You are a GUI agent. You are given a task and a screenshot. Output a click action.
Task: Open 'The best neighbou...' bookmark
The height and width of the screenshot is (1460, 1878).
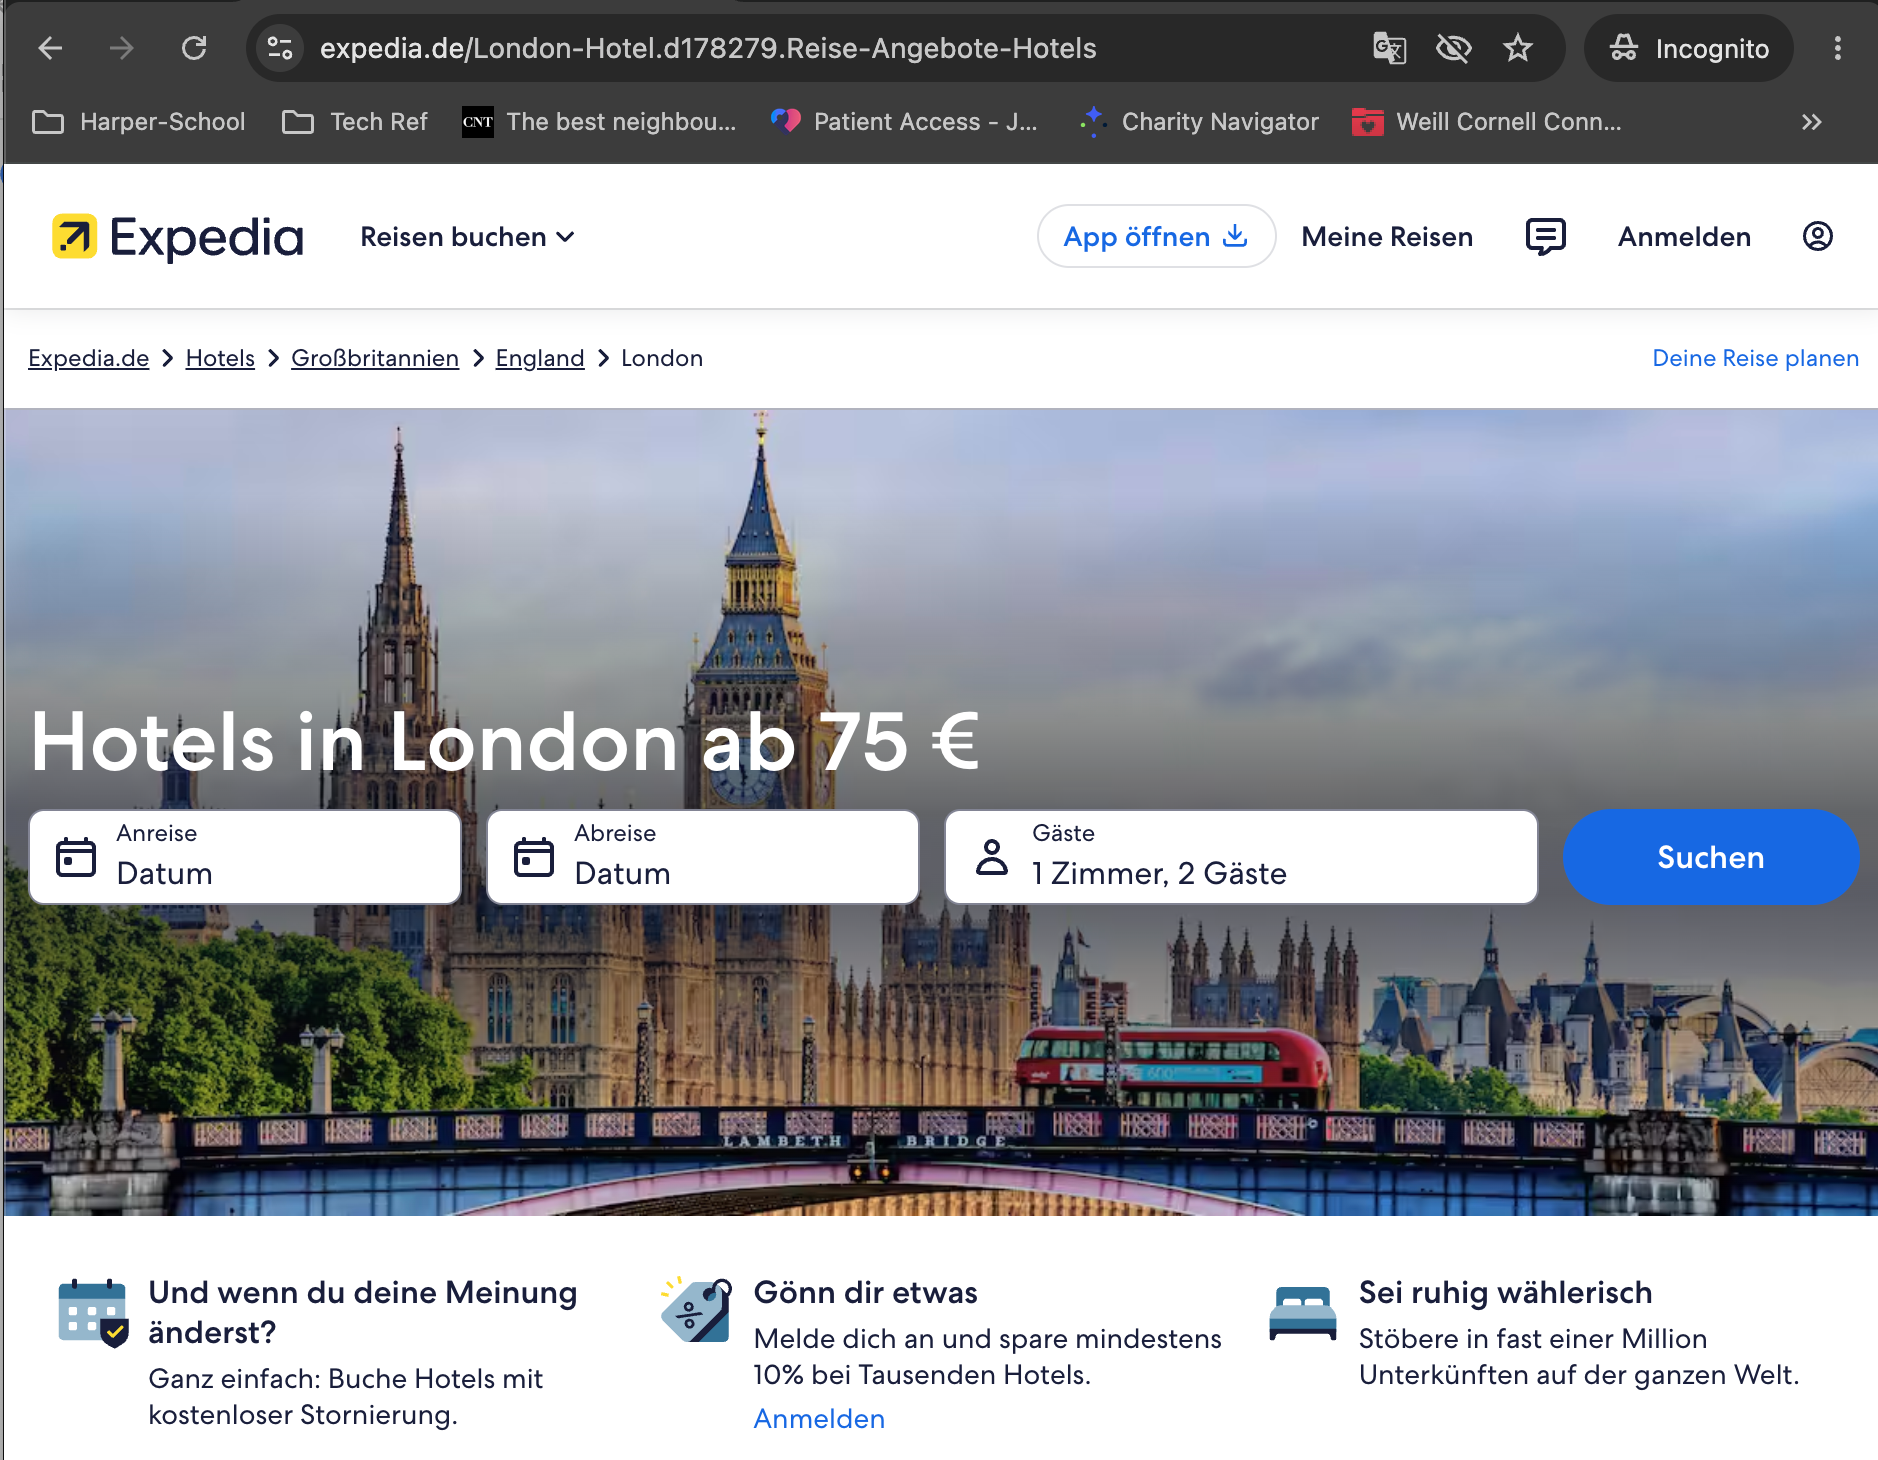coord(599,122)
